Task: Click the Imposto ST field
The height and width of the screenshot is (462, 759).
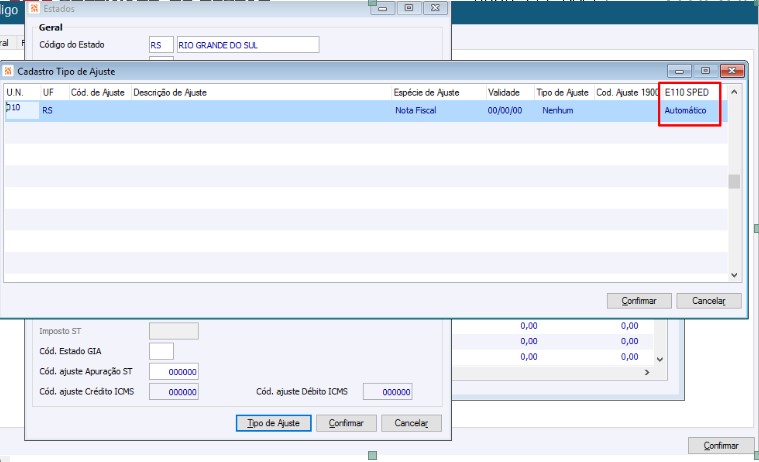Action: tap(174, 331)
